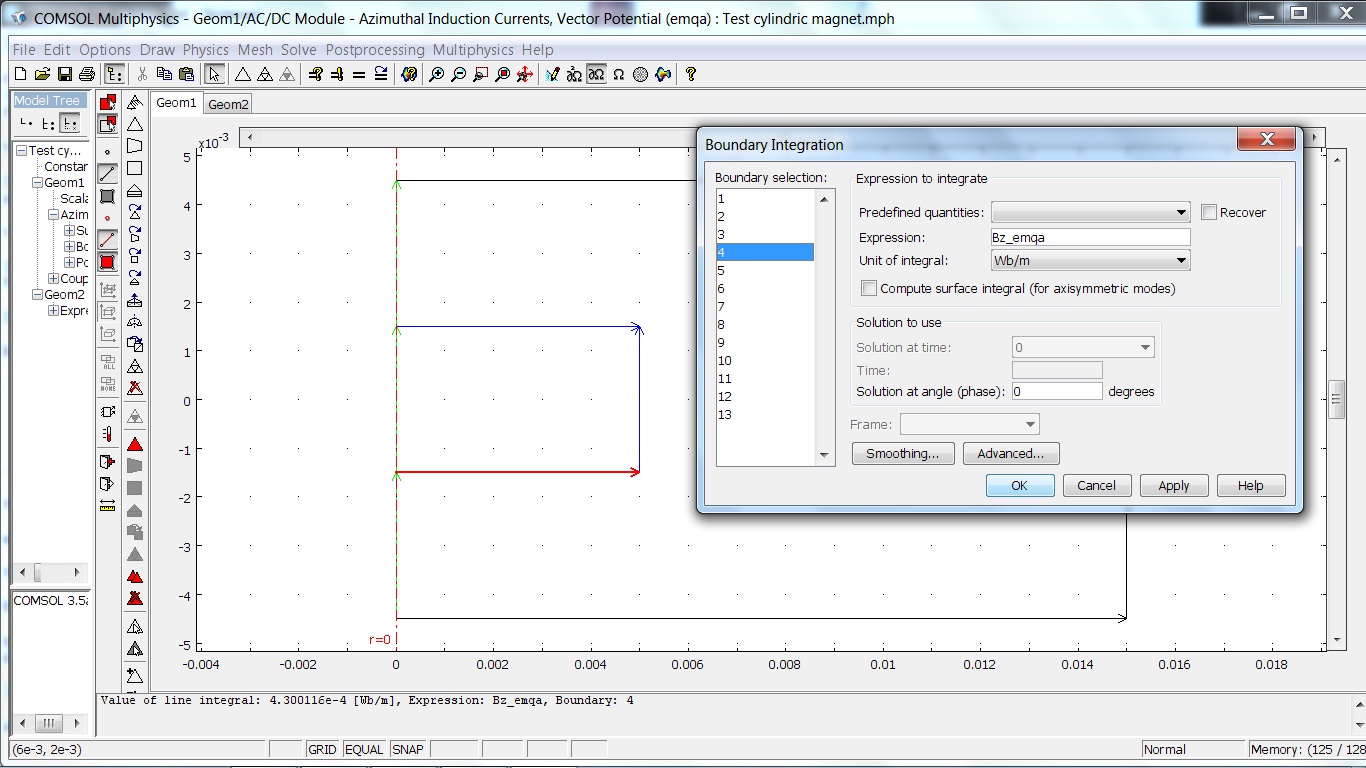Click the Apply button
The image size is (1366, 768).
(x=1174, y=485)
